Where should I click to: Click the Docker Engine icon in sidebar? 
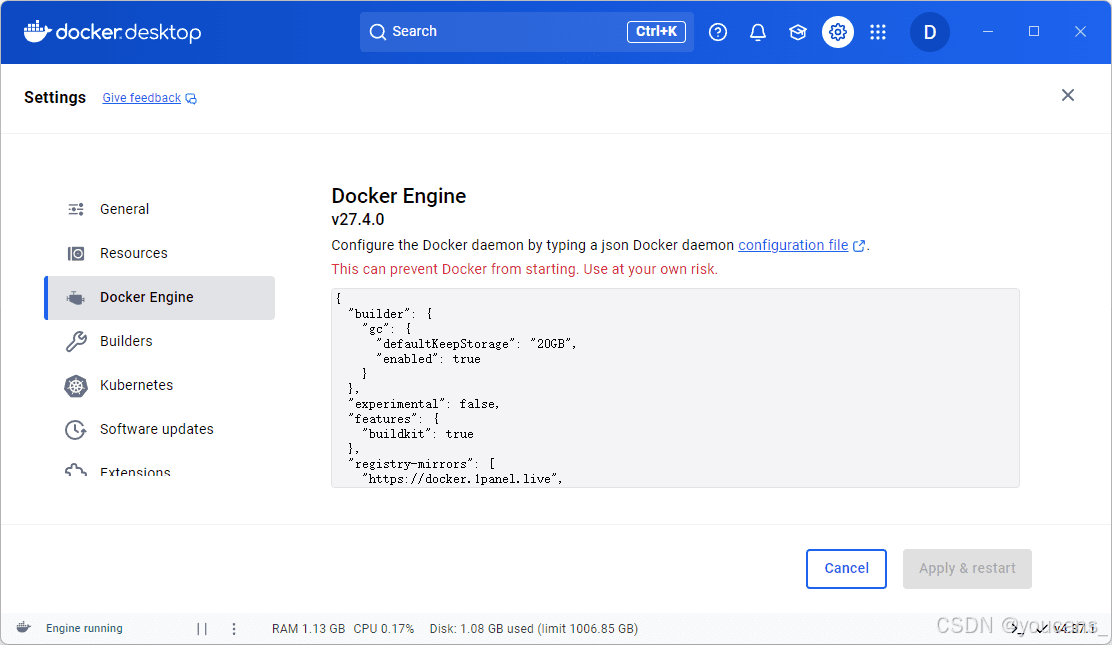pyautogui.click(x=76, y=298)
